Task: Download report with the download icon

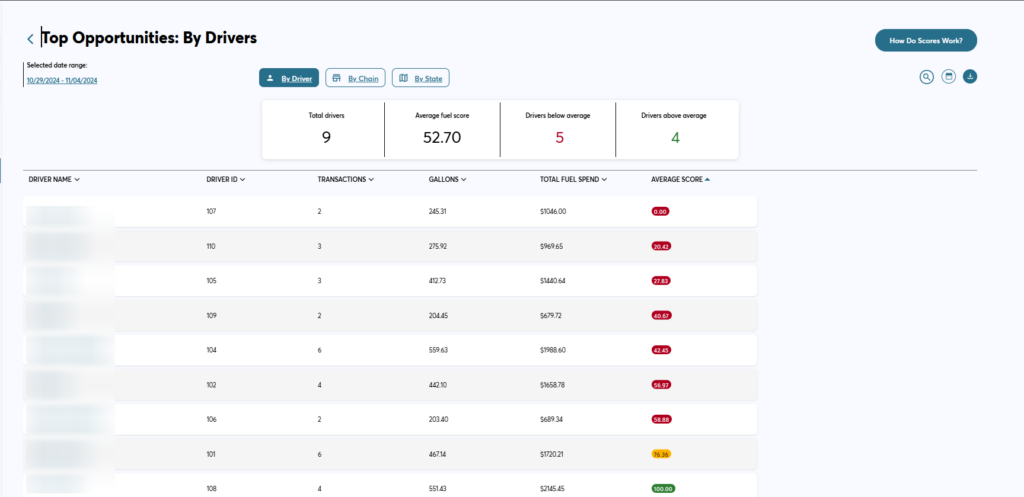Action: coord(970,77)
